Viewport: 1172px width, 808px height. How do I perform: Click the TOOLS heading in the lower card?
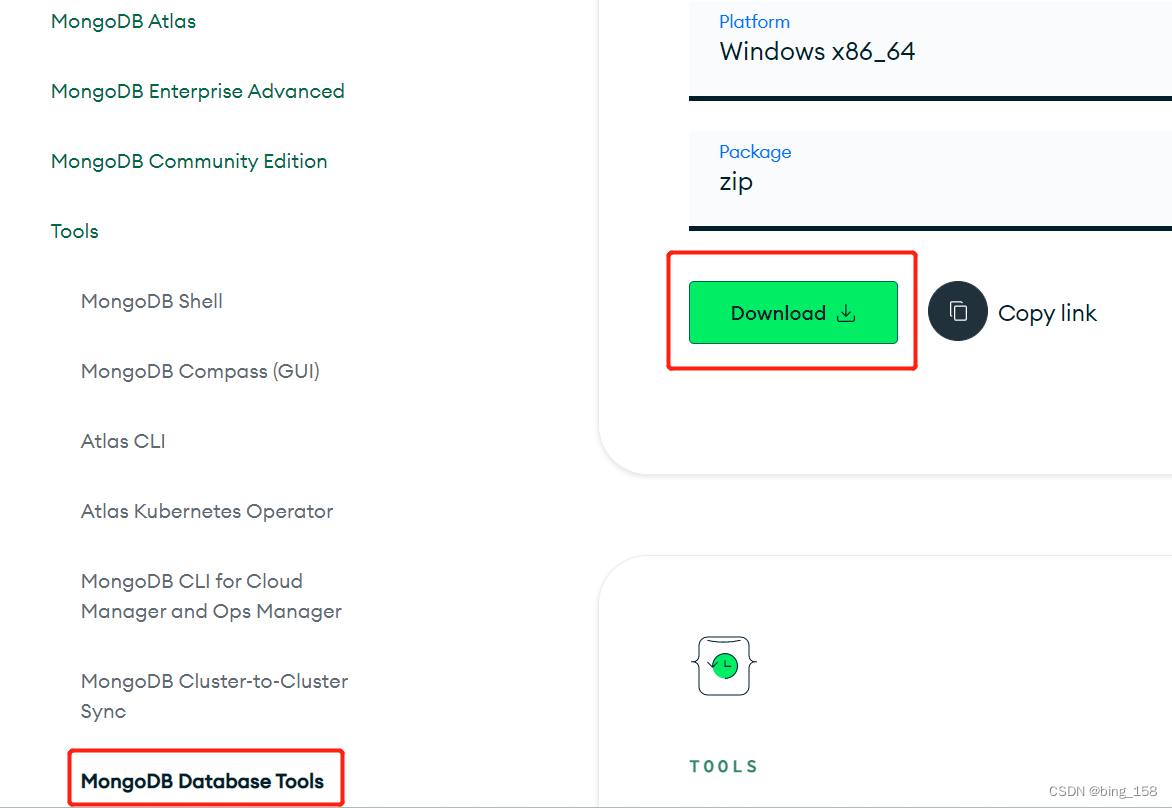tap(723, 766)
